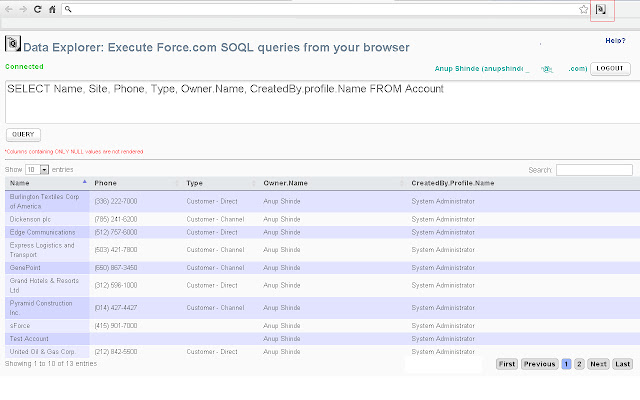
Task: Select pagination page 1
Action: 566,364
